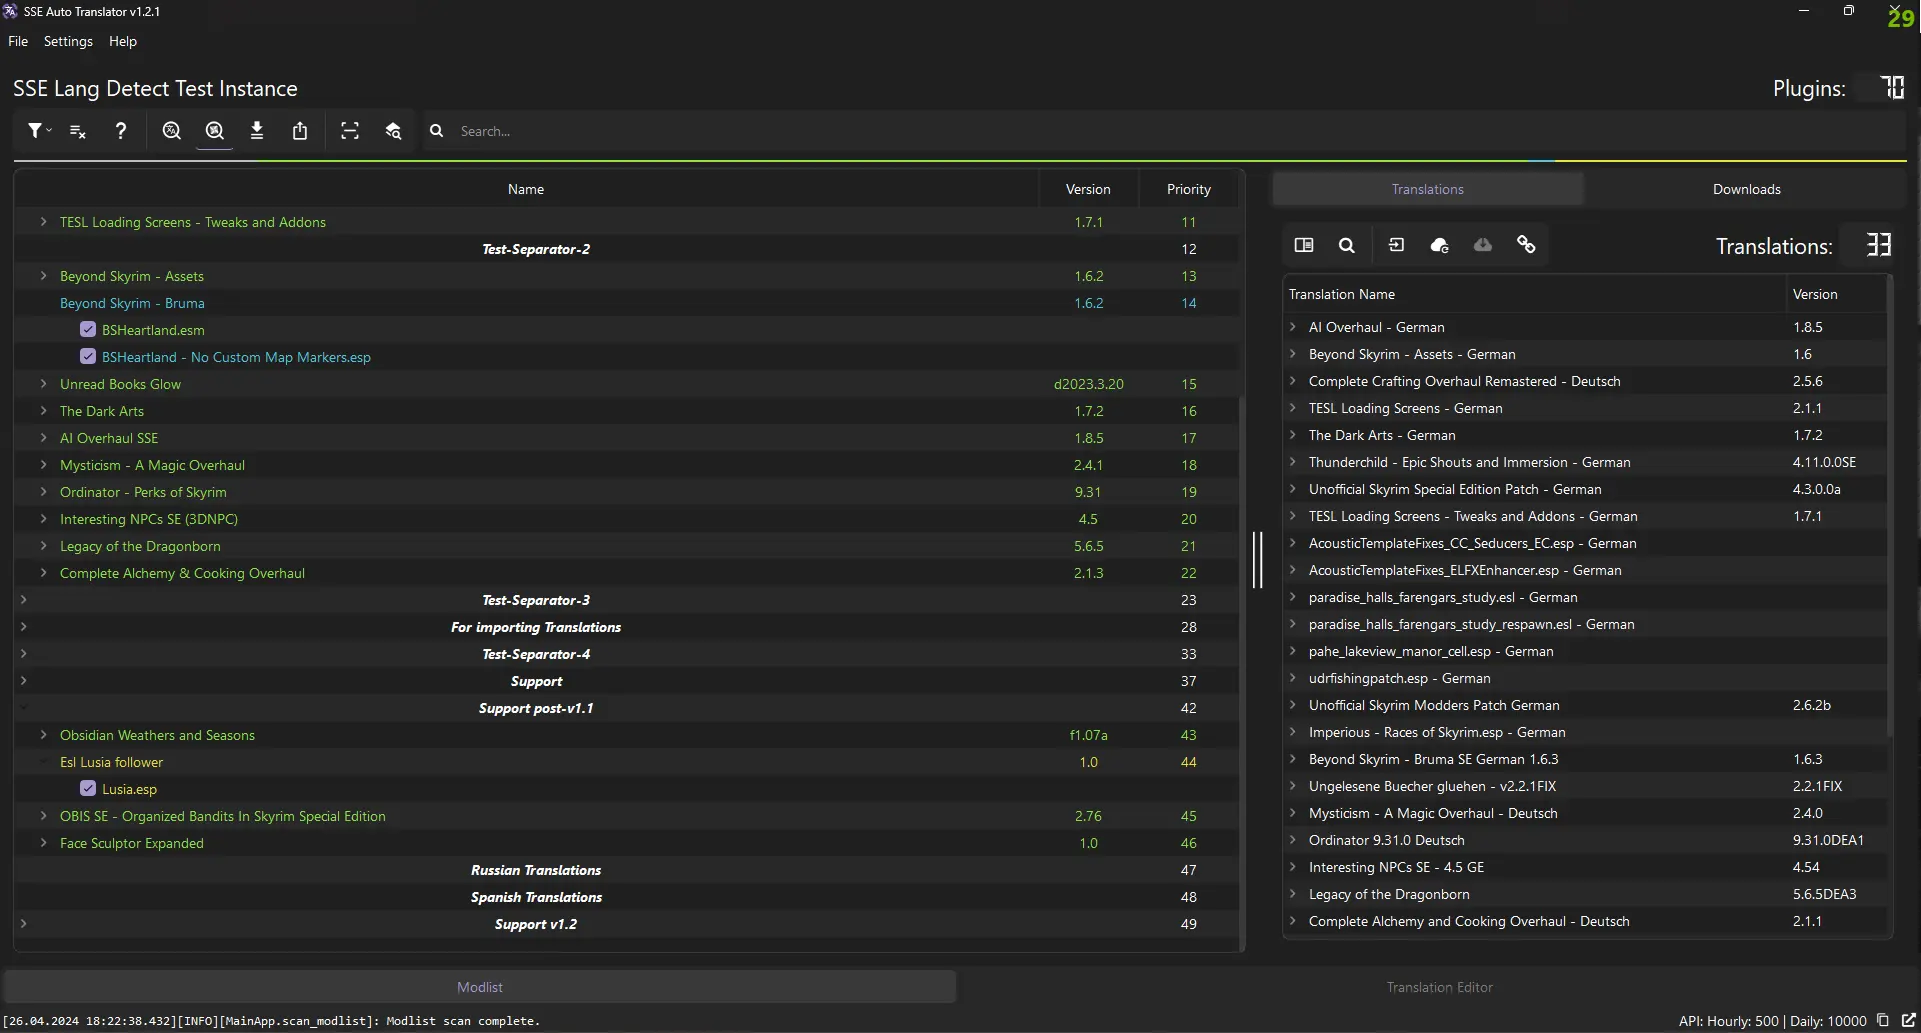Expand Obsidian Weathers and Seasons entry
Image resolution: width=1921 pixels, height=1033 pixels.
pyautogui.click(x=43, y=735)
